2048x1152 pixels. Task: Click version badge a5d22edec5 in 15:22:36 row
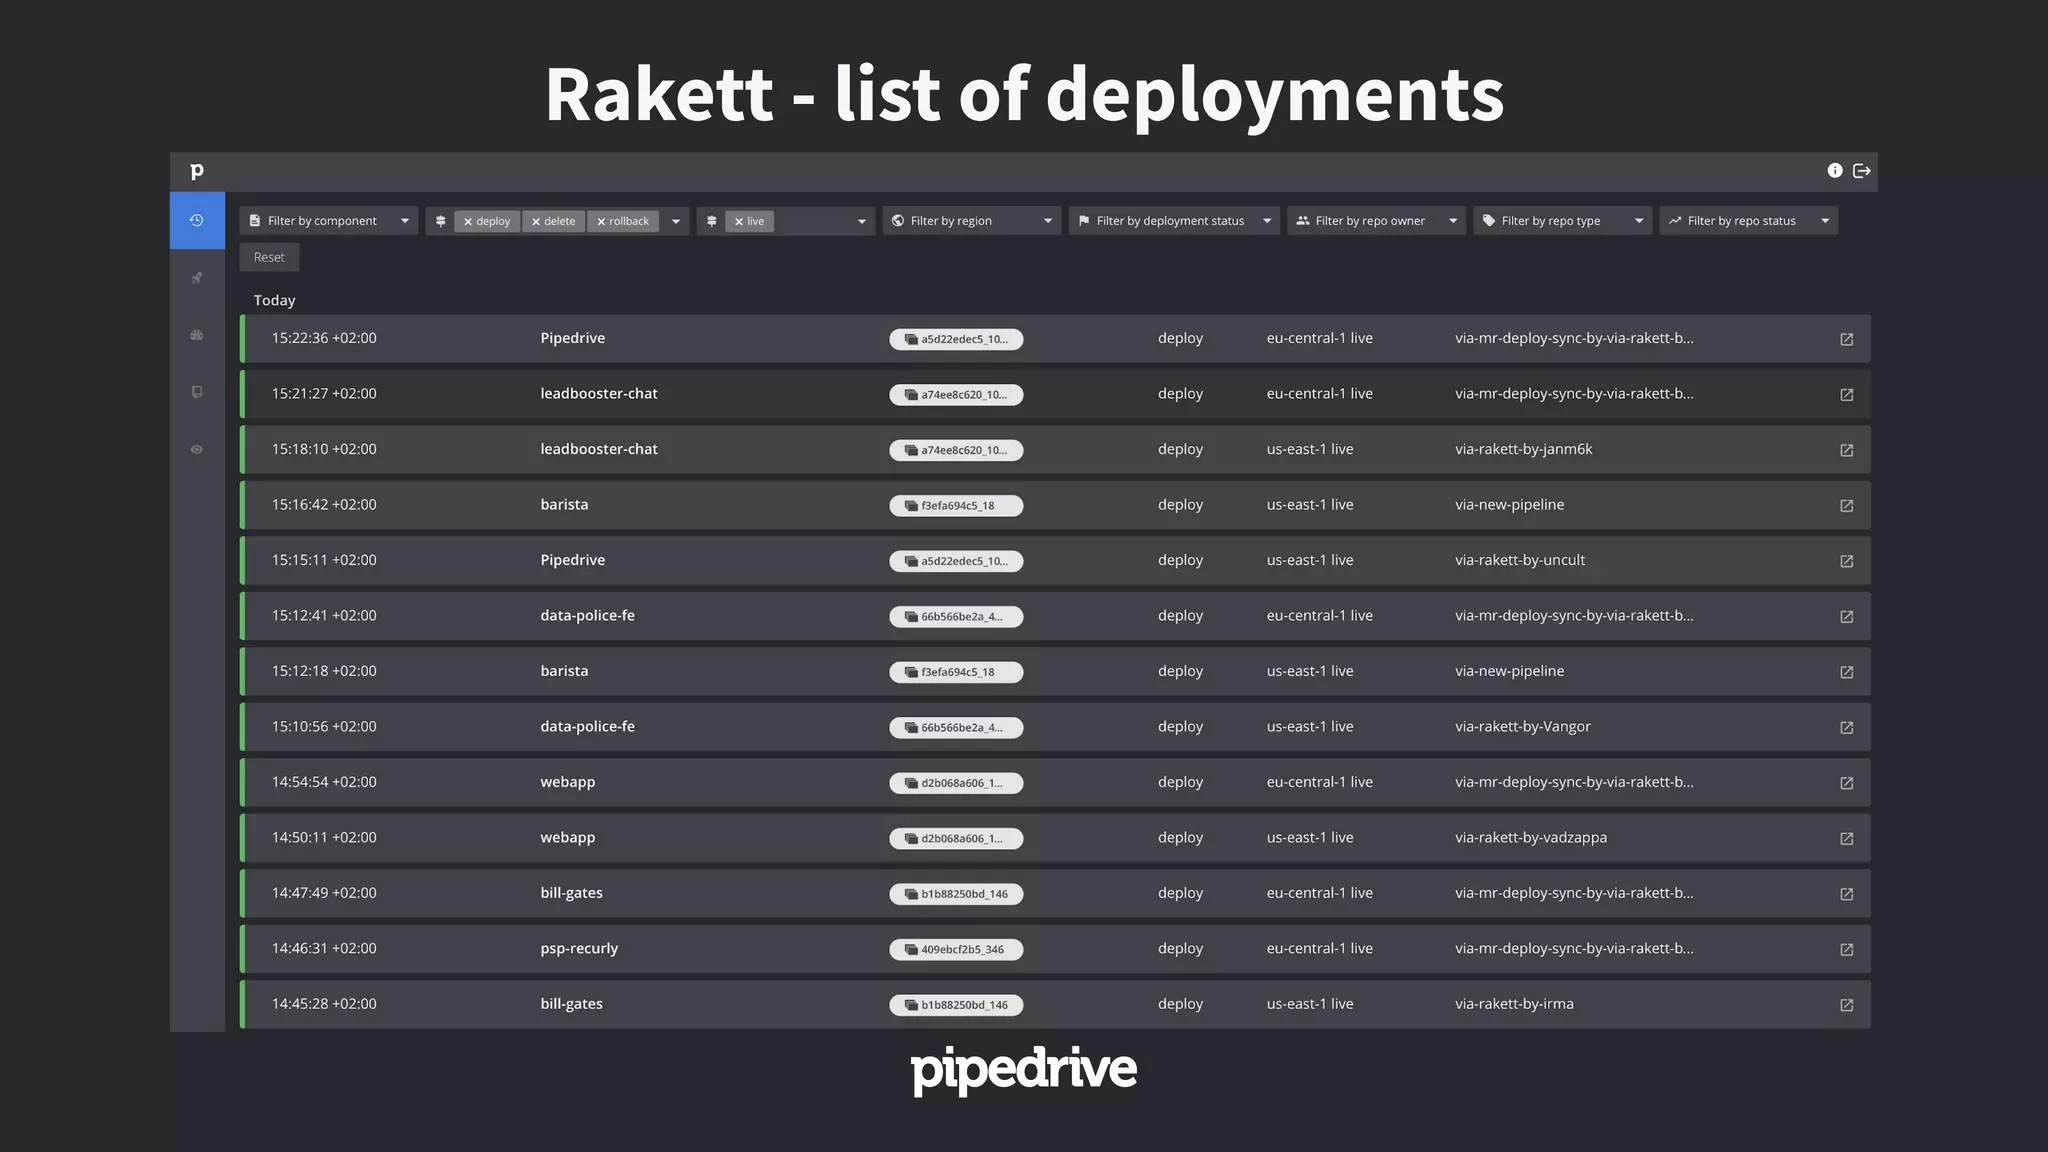[x=956, y=339]
